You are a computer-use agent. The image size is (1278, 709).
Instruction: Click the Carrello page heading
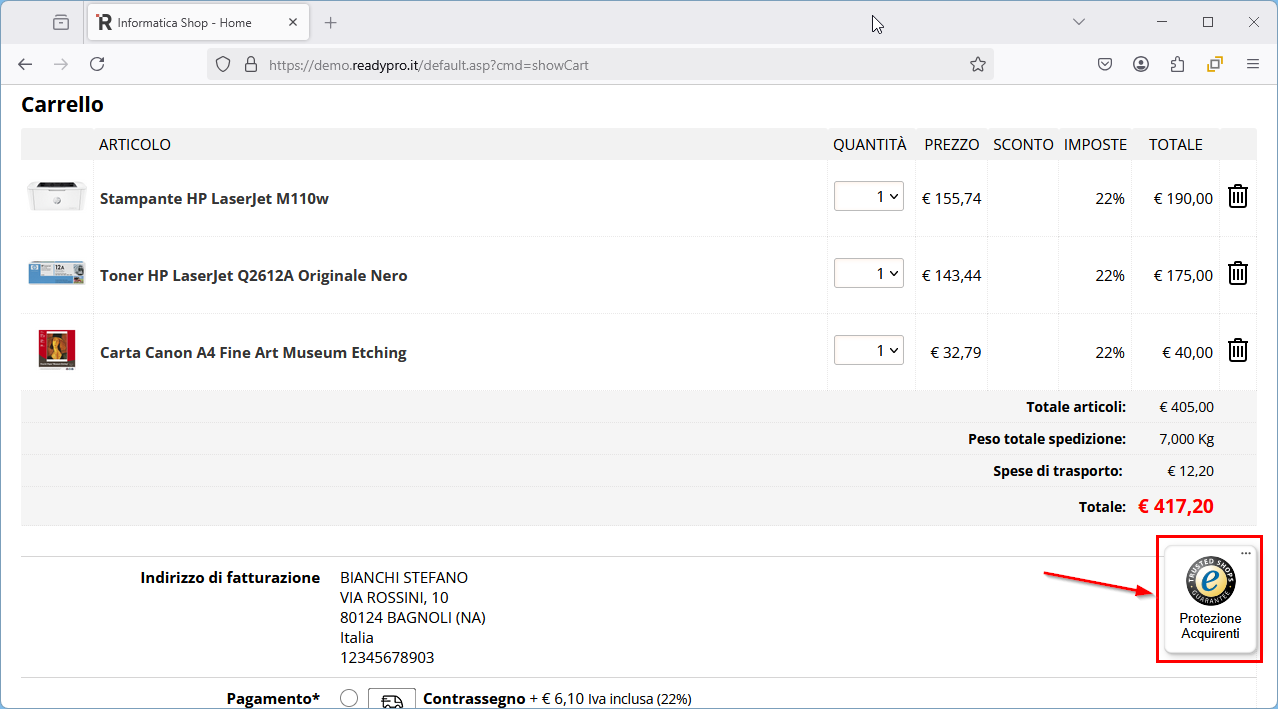coord(62,104)
